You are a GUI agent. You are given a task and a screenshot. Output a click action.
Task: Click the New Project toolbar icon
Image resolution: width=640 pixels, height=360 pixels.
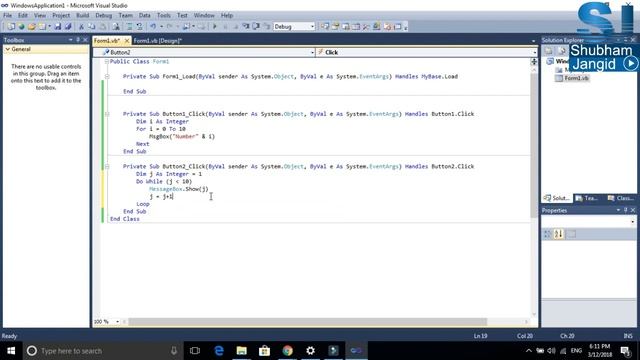click(11, 27)
